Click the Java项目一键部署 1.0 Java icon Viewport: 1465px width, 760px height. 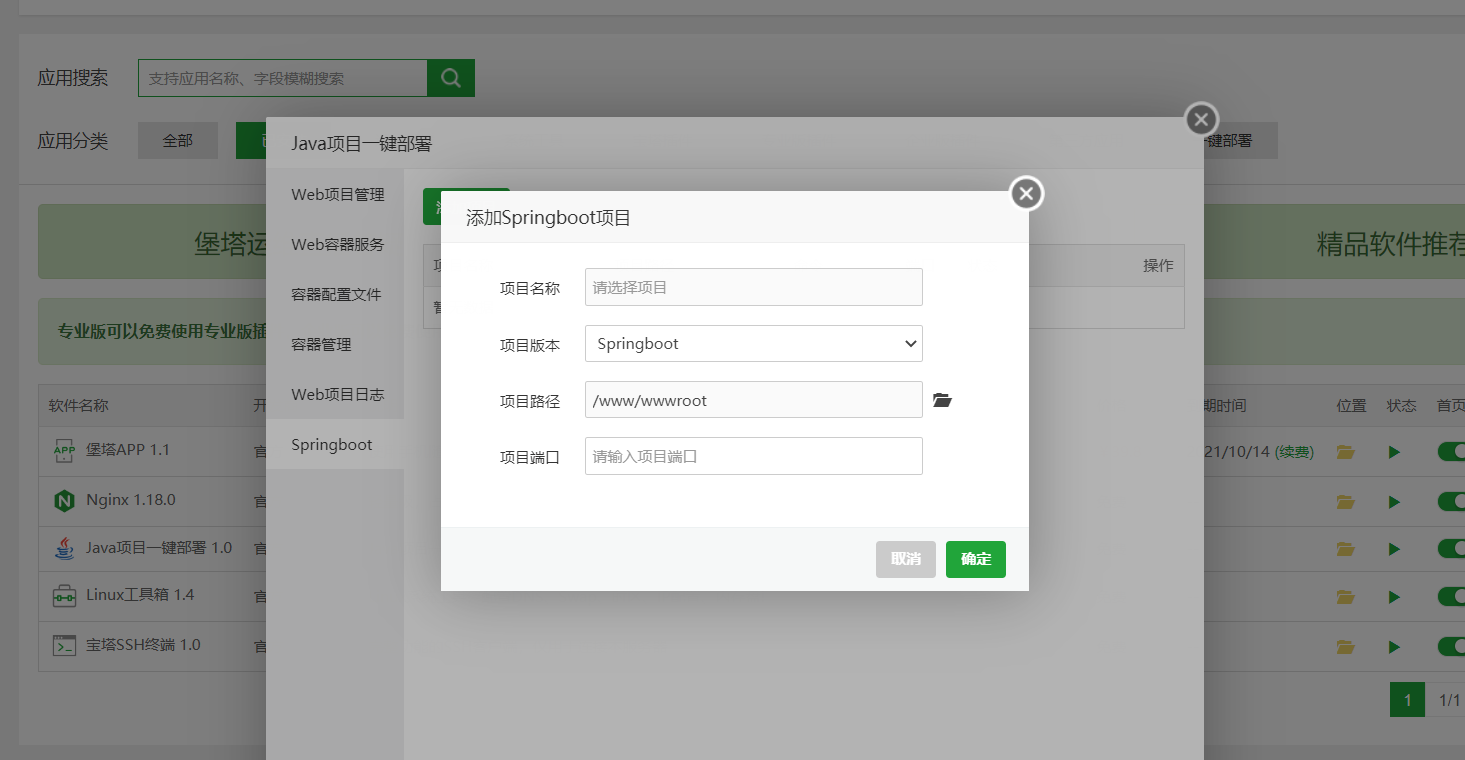point(64,548)
